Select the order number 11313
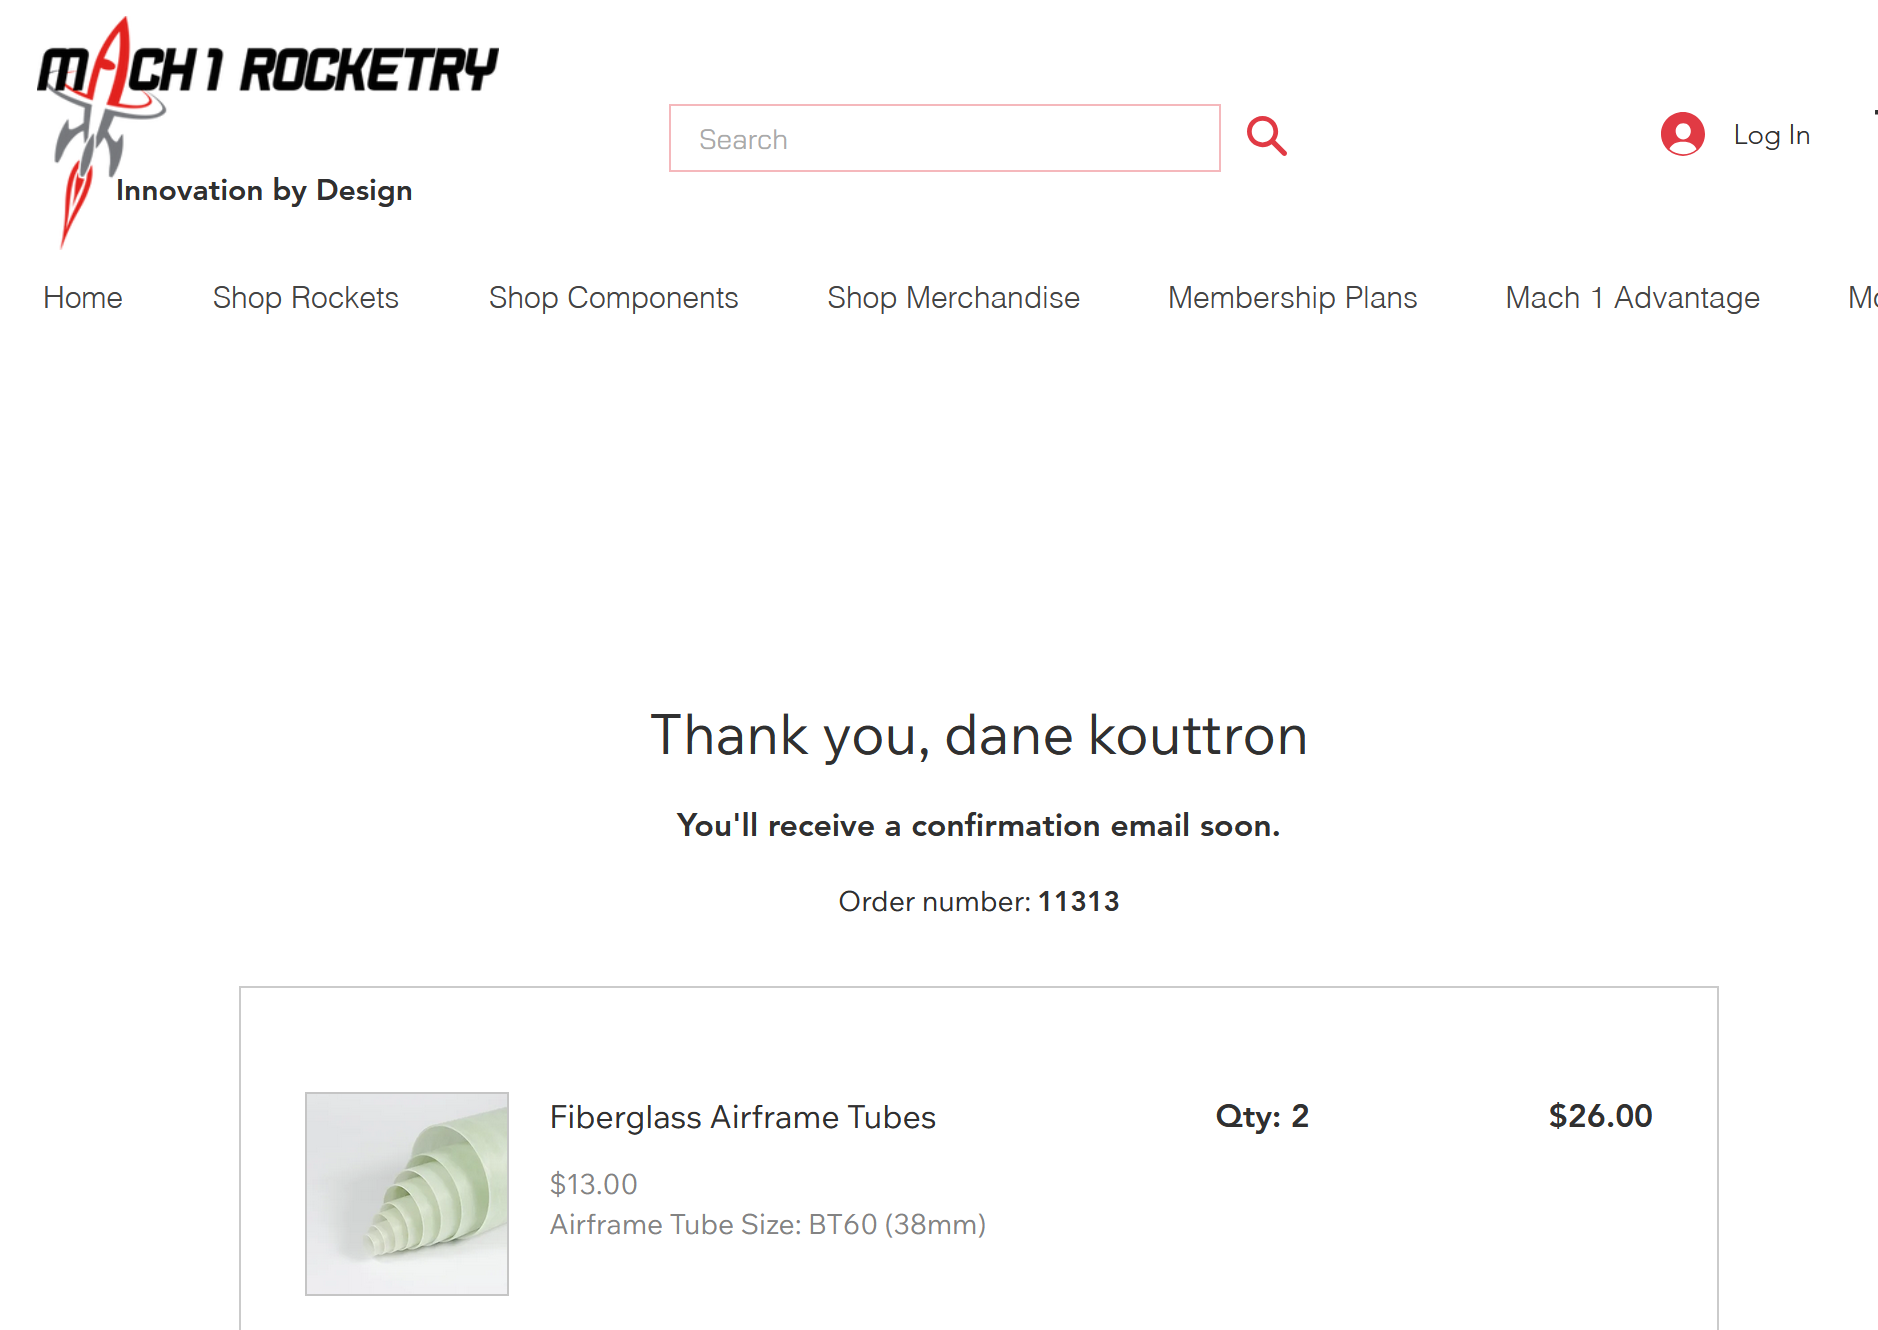 tap(1078, 902)
